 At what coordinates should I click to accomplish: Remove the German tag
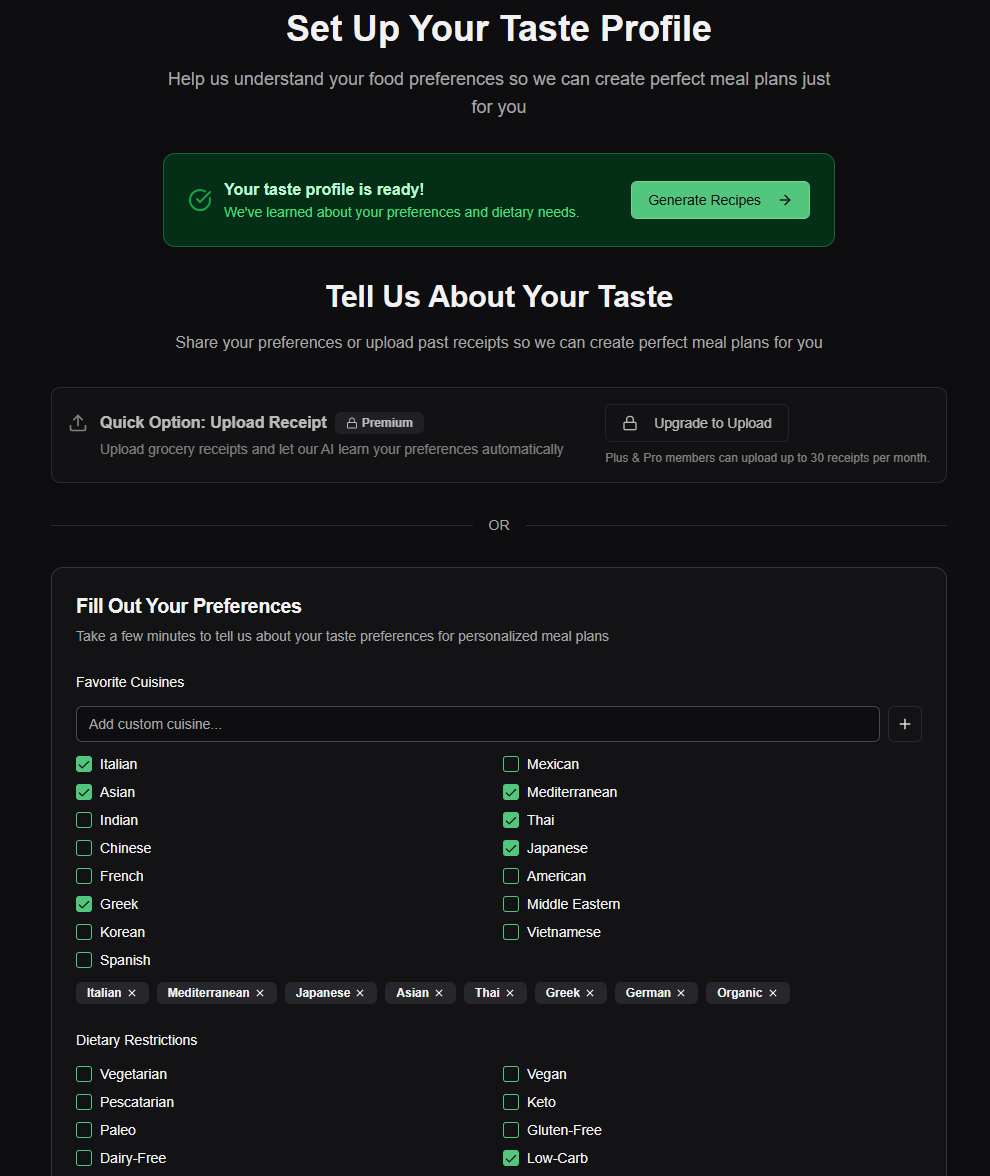click(x=681, y=992)
